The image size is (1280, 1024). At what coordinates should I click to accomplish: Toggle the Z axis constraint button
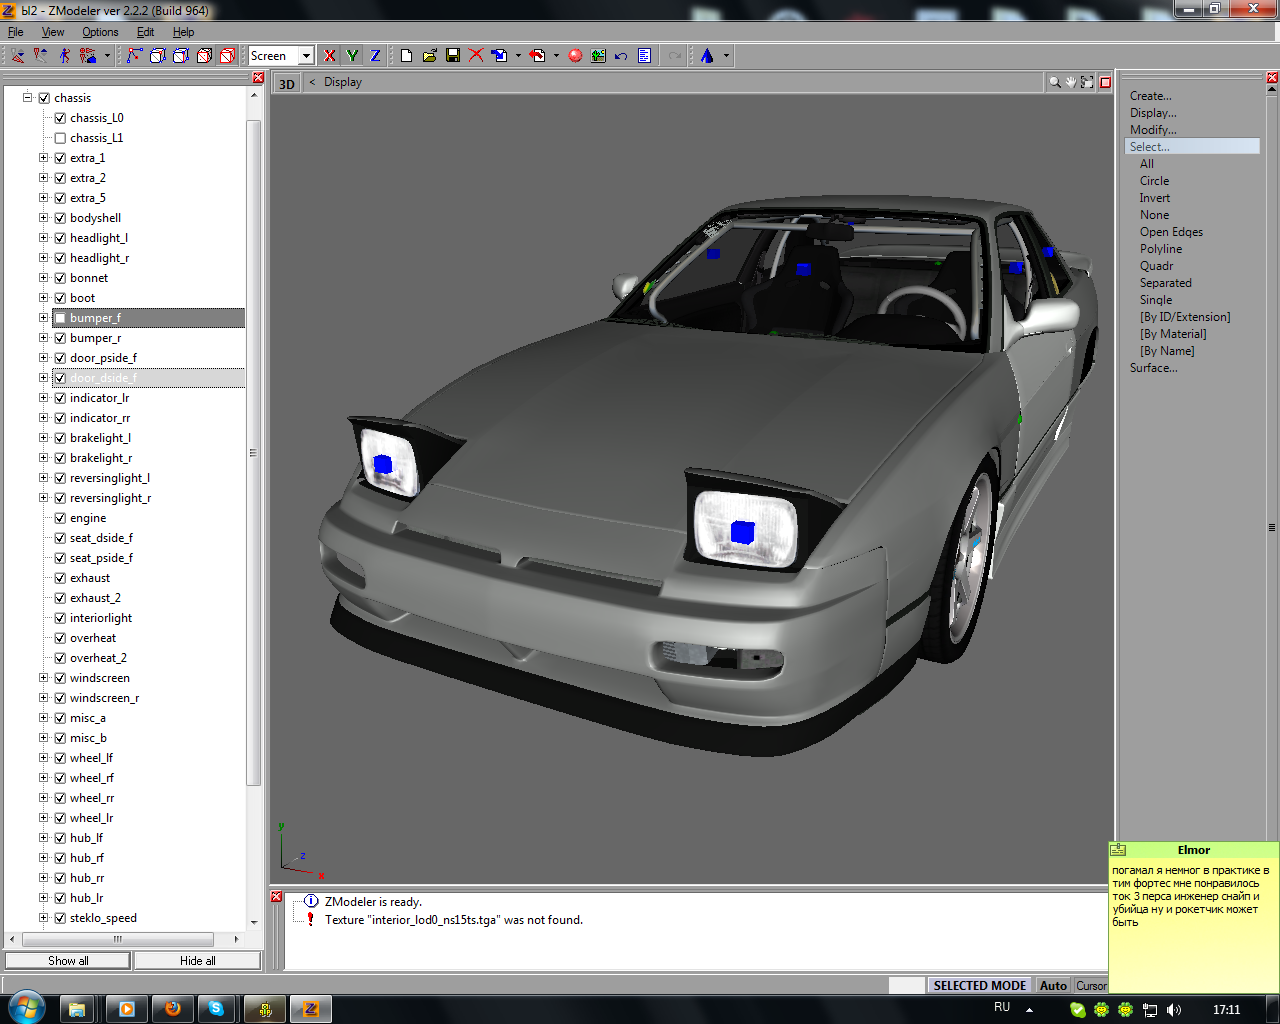click(x=375, y=56)
